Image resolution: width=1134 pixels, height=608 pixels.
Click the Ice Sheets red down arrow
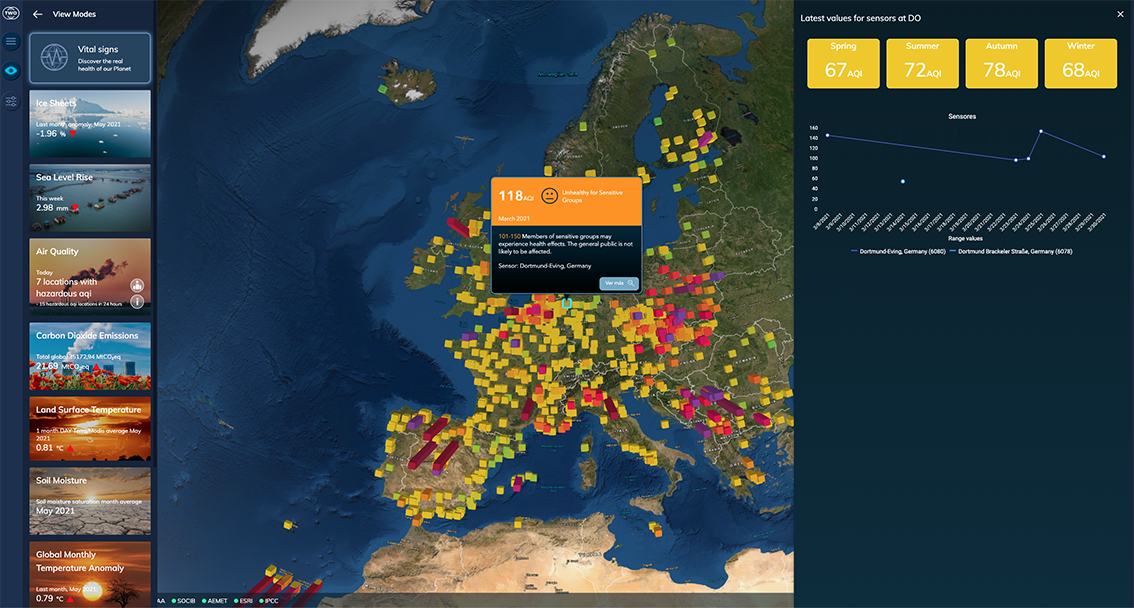[72, 134]
